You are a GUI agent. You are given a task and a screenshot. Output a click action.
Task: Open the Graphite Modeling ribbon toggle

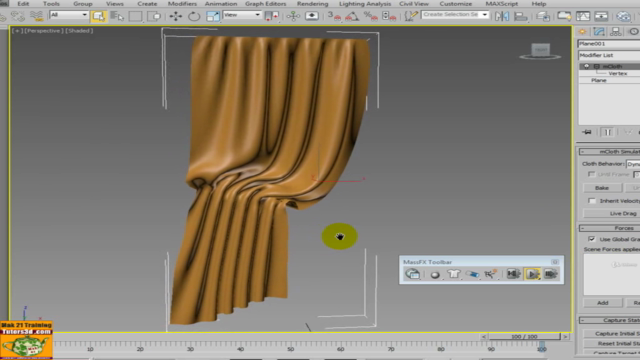point(564,16)
